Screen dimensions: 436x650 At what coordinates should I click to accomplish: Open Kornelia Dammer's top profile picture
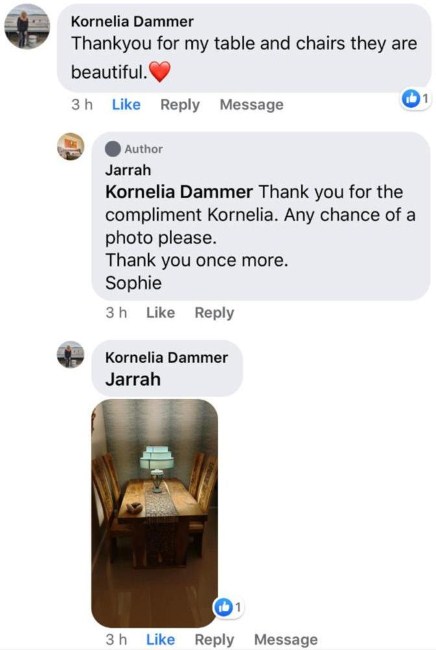[x=27, y=27]
